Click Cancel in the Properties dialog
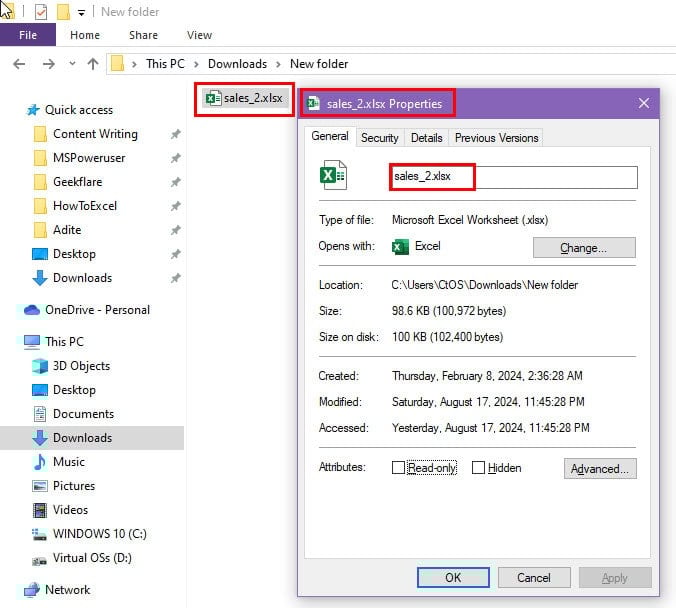676x608 pixels. pyautogui.click(x=534, y=577)
